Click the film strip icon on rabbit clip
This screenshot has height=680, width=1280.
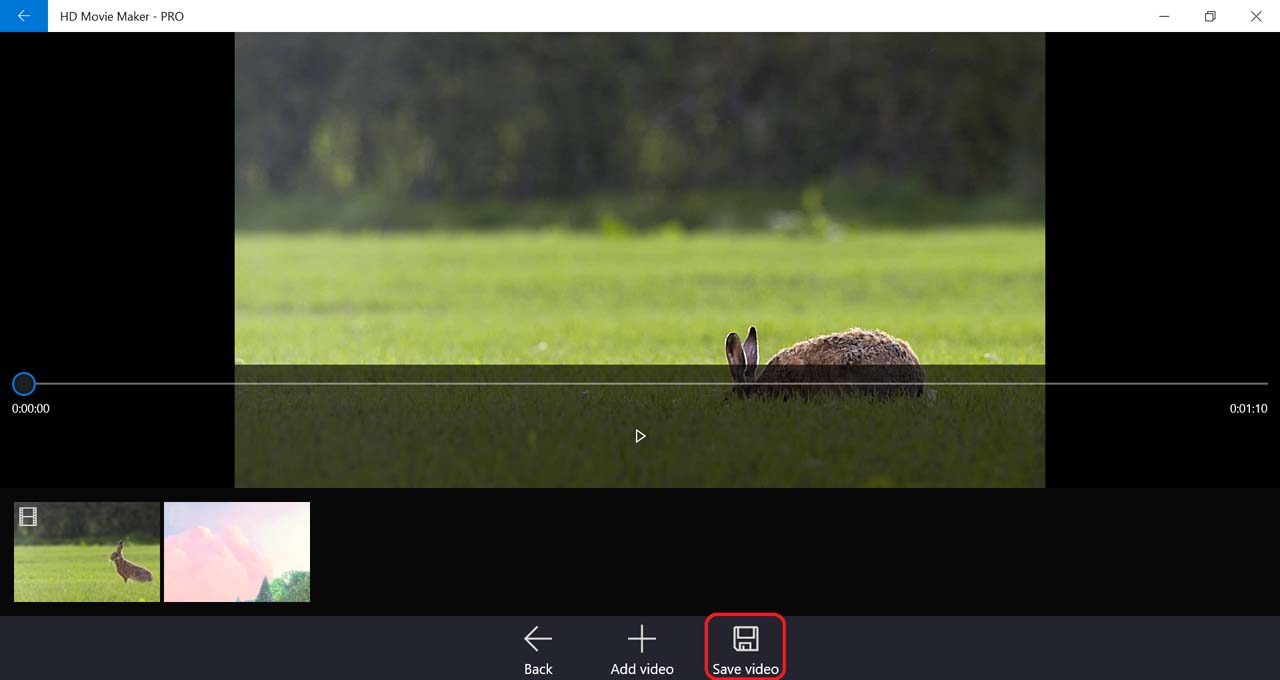pos(28,517)
